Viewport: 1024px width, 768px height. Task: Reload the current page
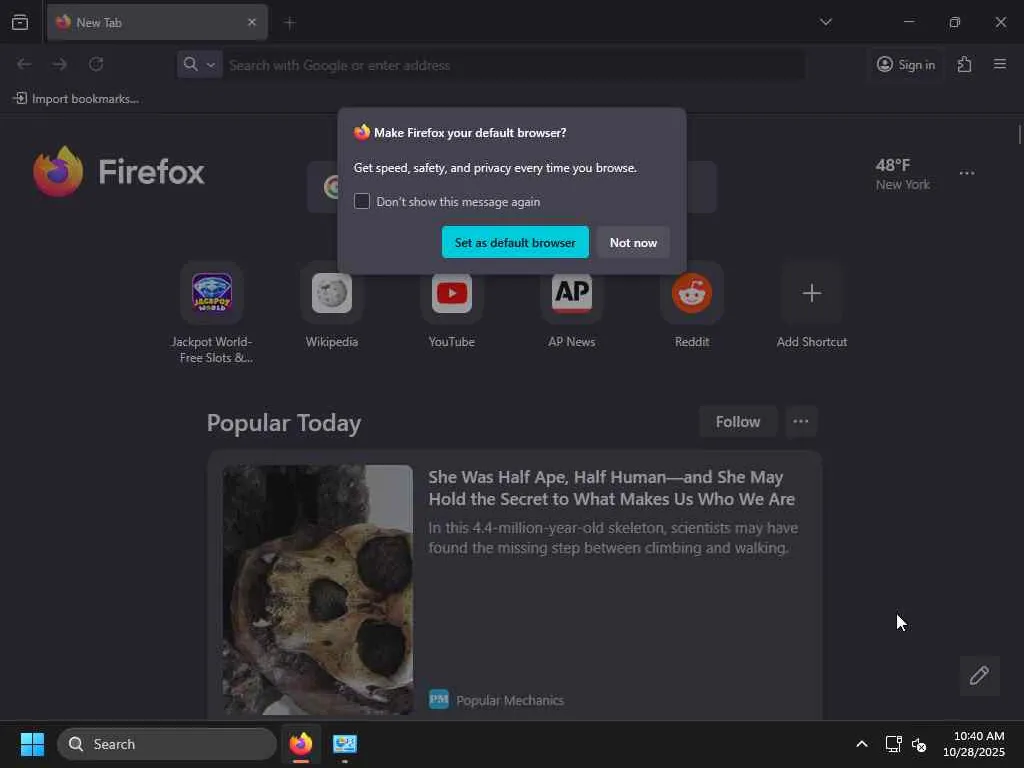coord(96,64)
